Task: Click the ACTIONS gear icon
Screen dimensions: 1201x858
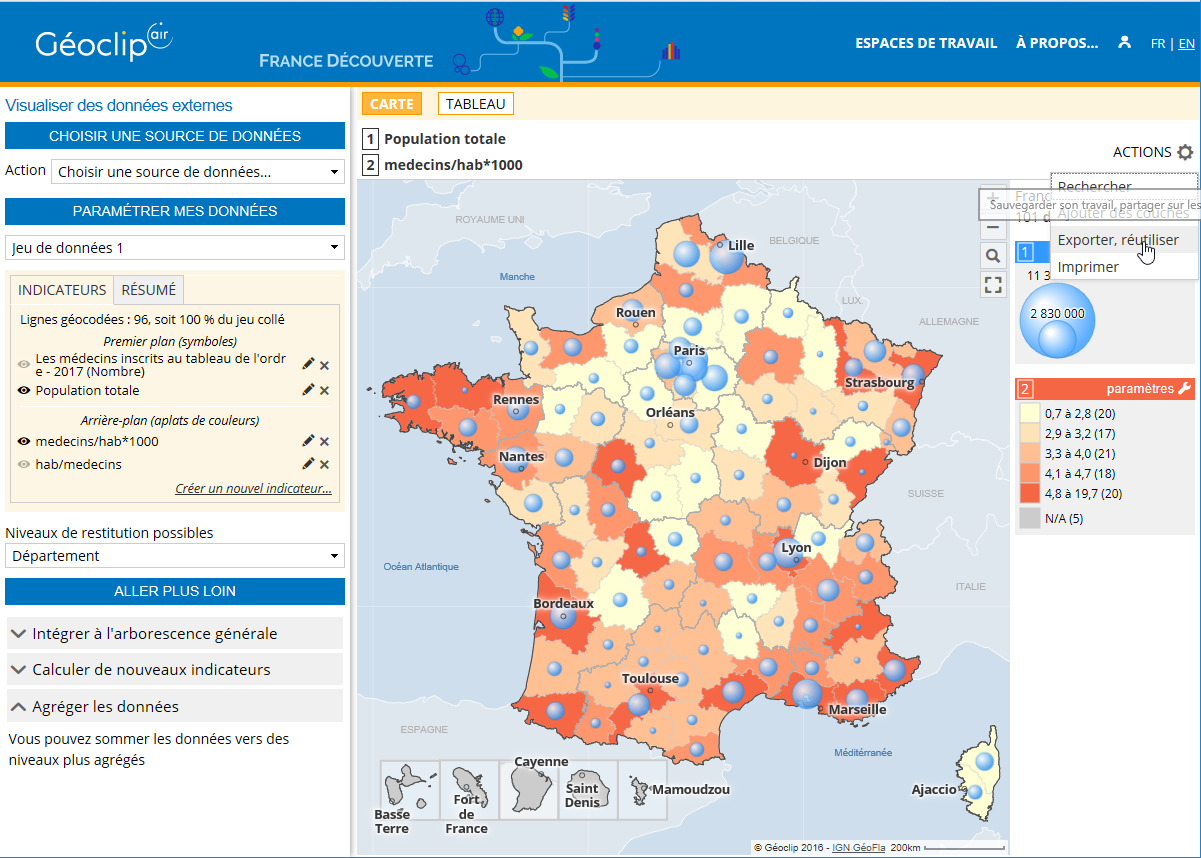Action: pyautogui.click(x=1185, y=153)
